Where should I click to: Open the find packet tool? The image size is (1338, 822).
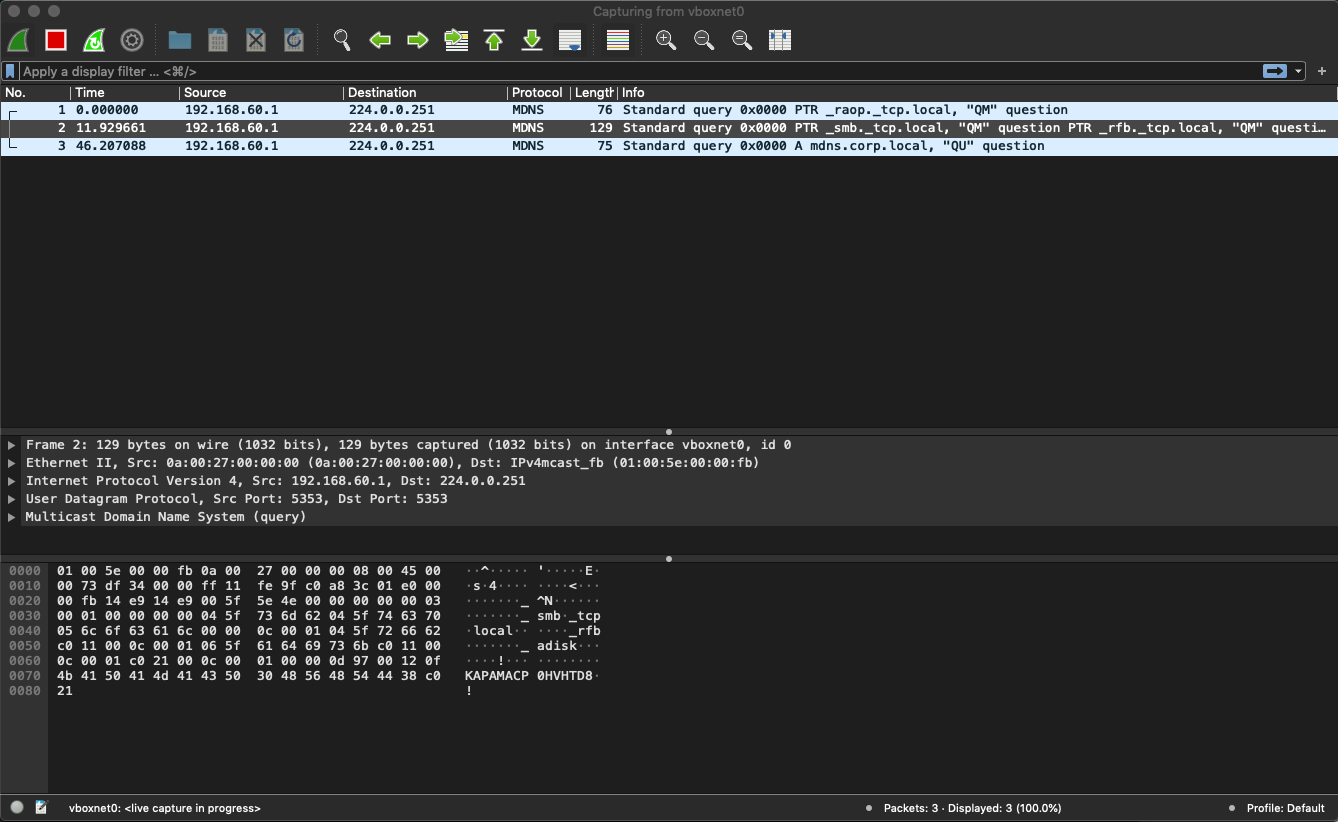point(341,40)
